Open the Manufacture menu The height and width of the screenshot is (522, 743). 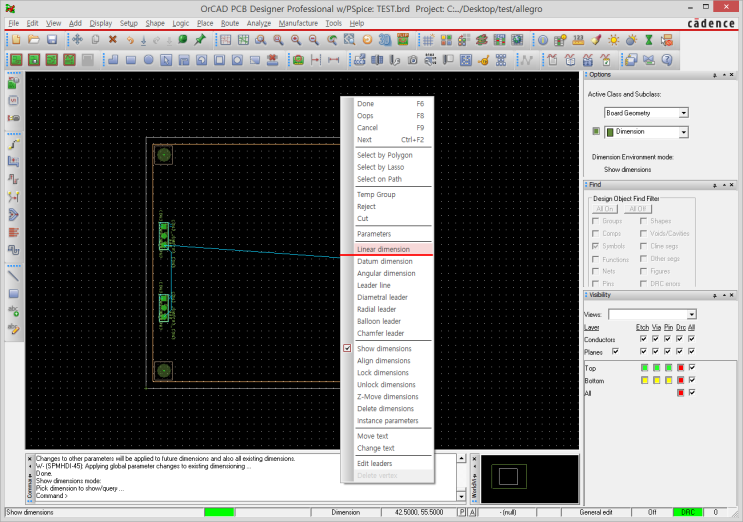pos(298,22)
